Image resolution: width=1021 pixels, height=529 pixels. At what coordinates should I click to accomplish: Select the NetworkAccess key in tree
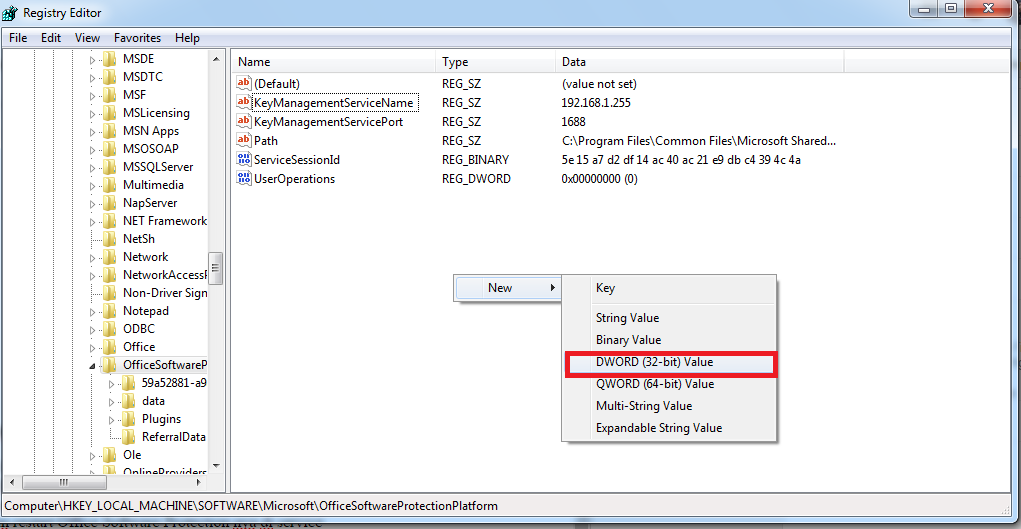165,275
